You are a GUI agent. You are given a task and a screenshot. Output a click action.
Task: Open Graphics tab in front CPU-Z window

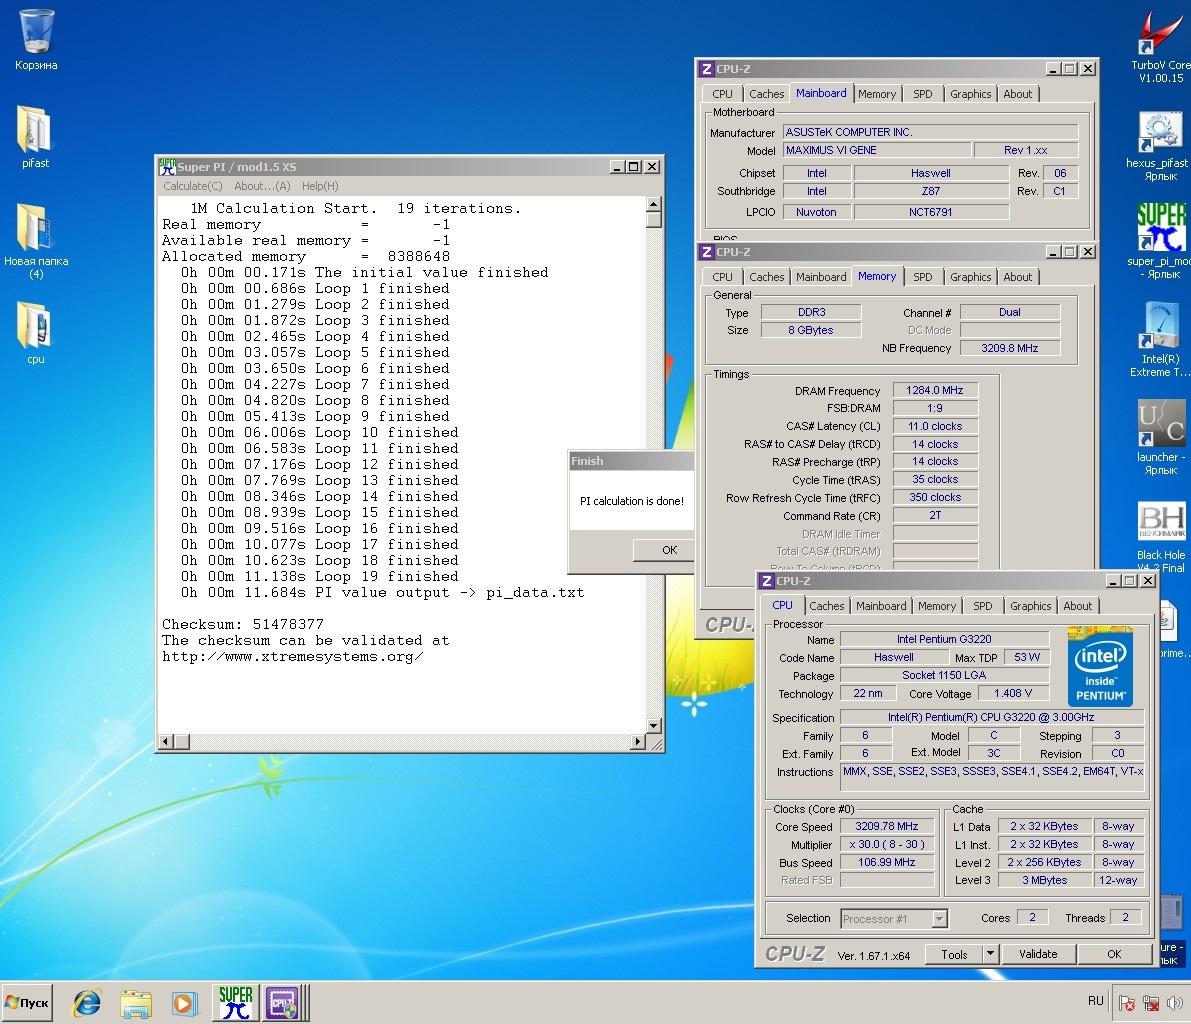(x=1030, y=606)
